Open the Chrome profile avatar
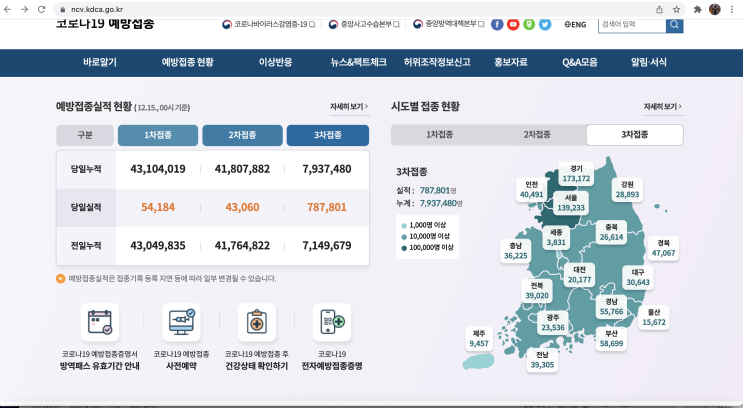 point(715,9)
